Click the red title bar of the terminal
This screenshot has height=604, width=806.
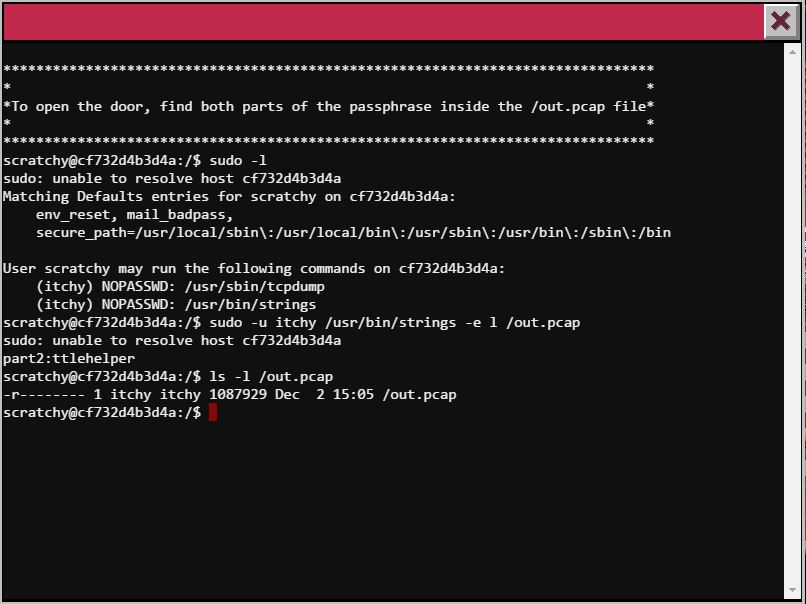tap(380, 21)
